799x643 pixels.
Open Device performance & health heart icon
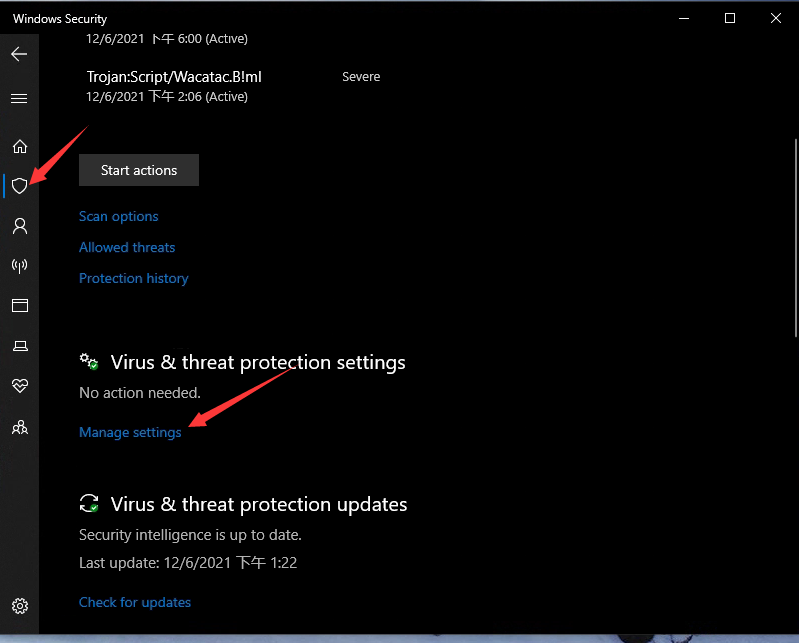(x=19, y=386)
